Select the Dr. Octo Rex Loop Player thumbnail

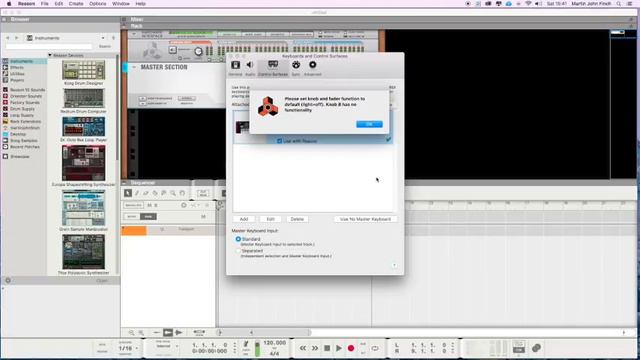(x=83, y=127)
